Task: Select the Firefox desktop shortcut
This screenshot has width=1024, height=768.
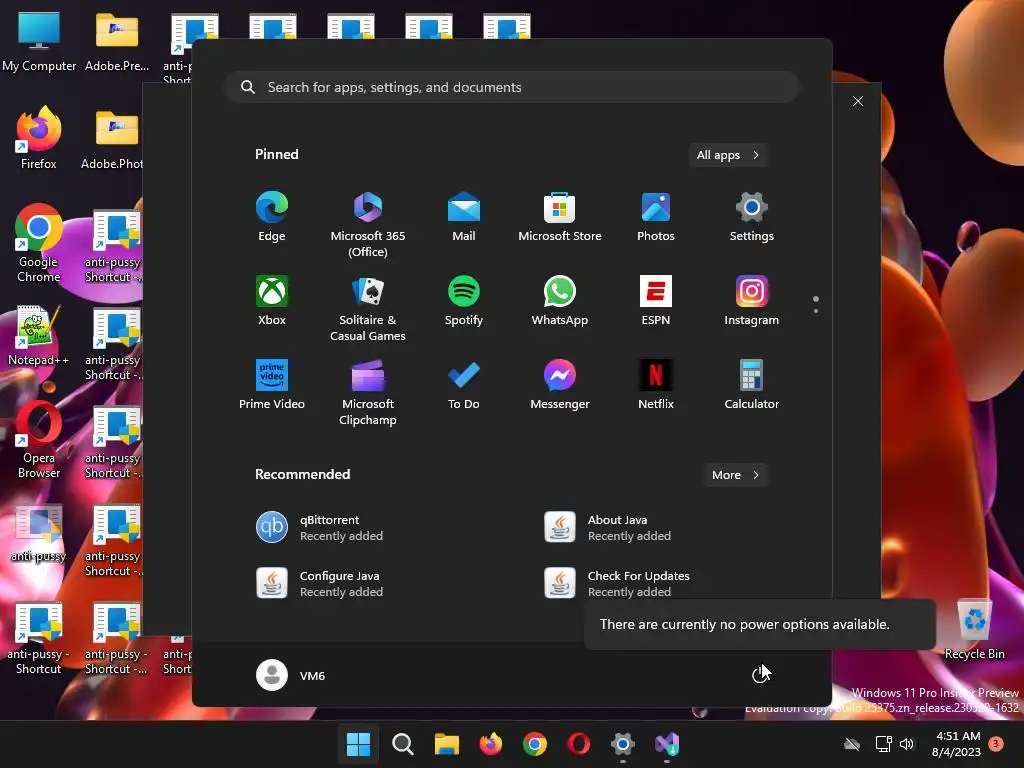Action: pyautogui.click(x=39, y=138)
